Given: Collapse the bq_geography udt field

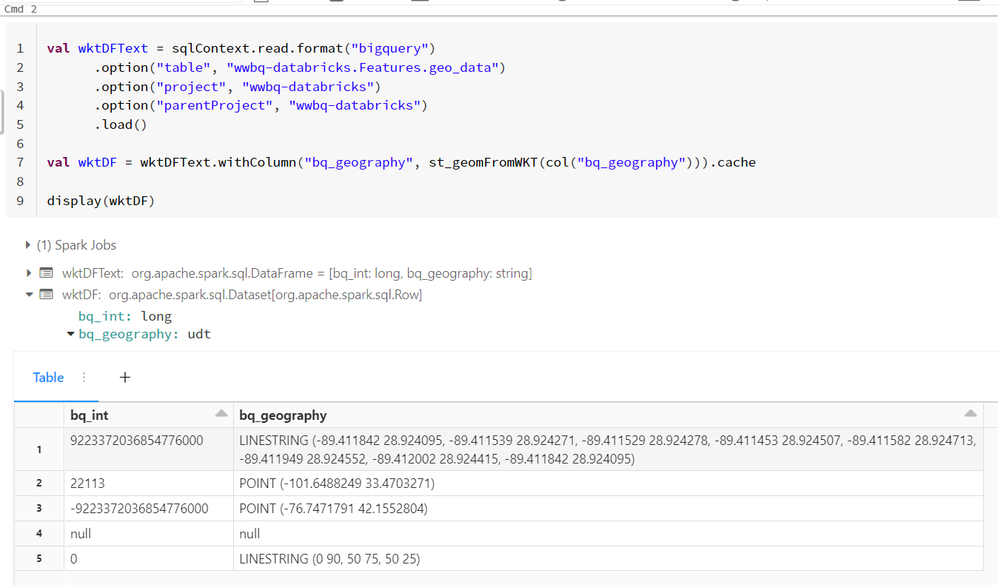Looking at the screenshot, I should click(x=70, y=334).
